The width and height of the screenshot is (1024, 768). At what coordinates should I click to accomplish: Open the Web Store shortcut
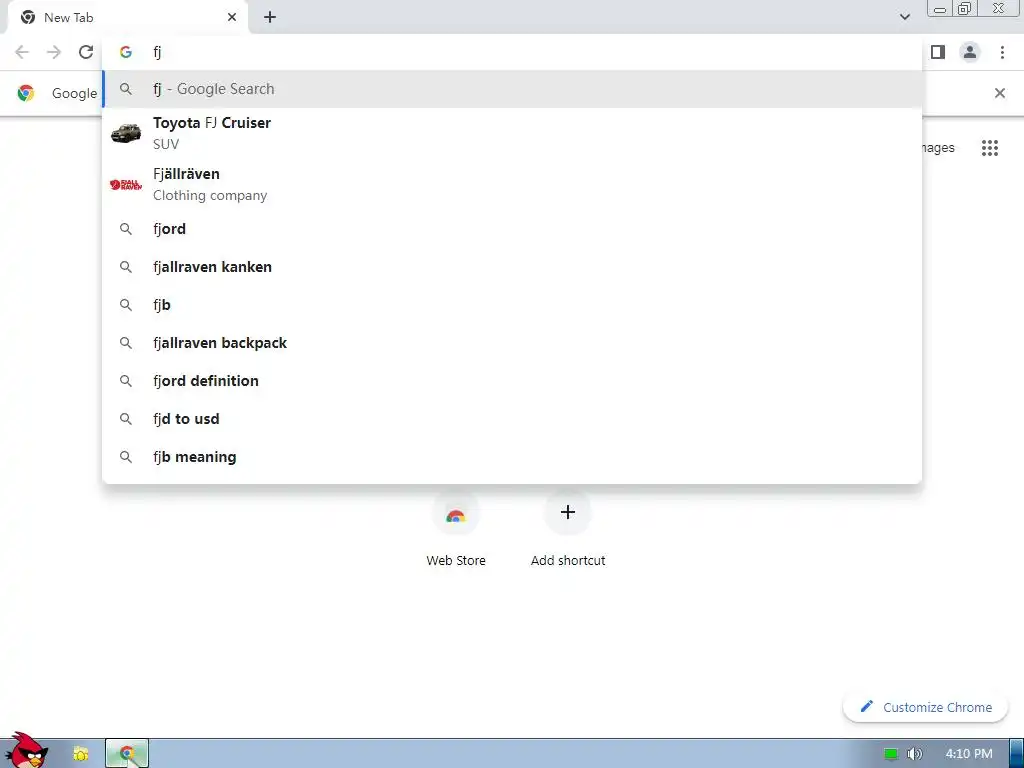456,530
